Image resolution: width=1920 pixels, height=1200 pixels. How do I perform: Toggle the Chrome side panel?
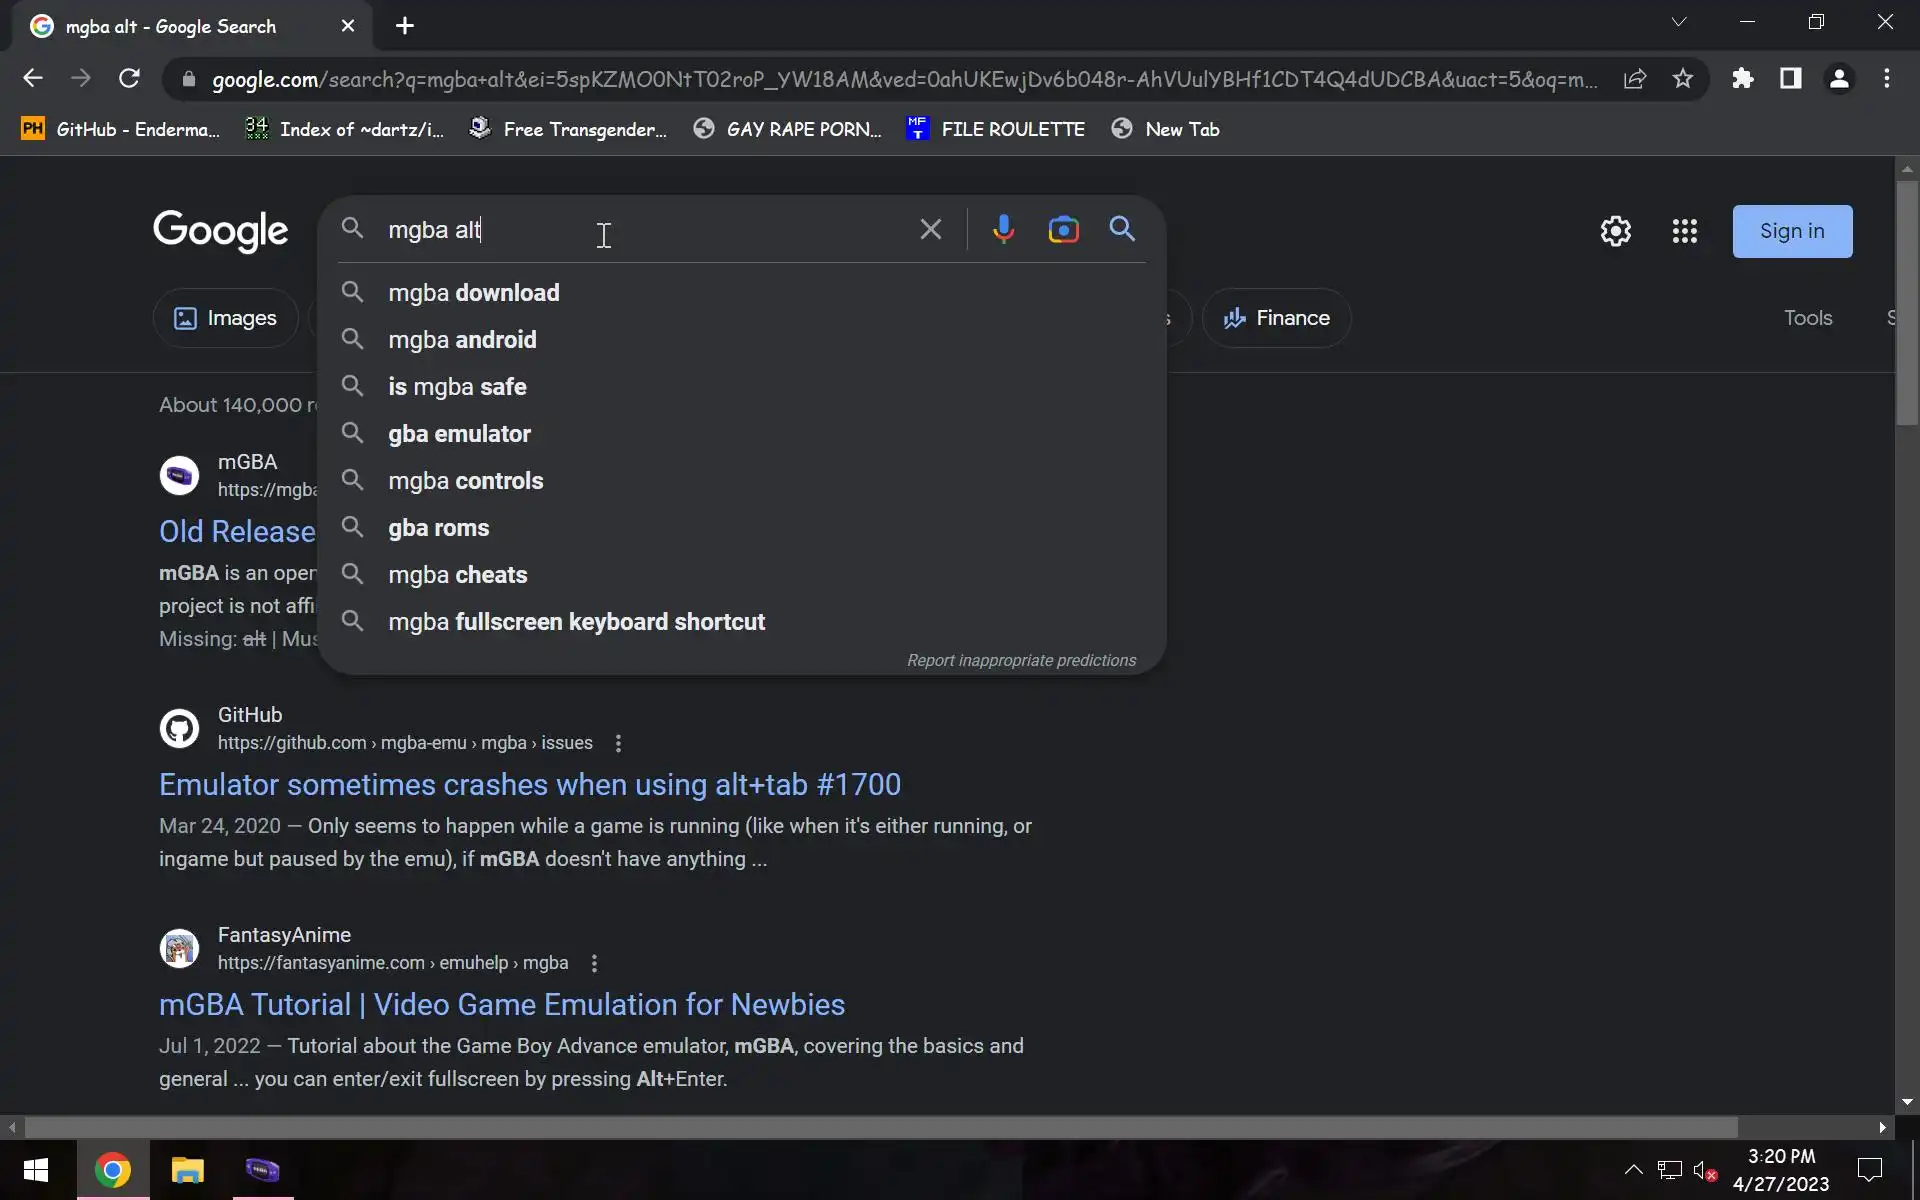(x=1790, y=79)
